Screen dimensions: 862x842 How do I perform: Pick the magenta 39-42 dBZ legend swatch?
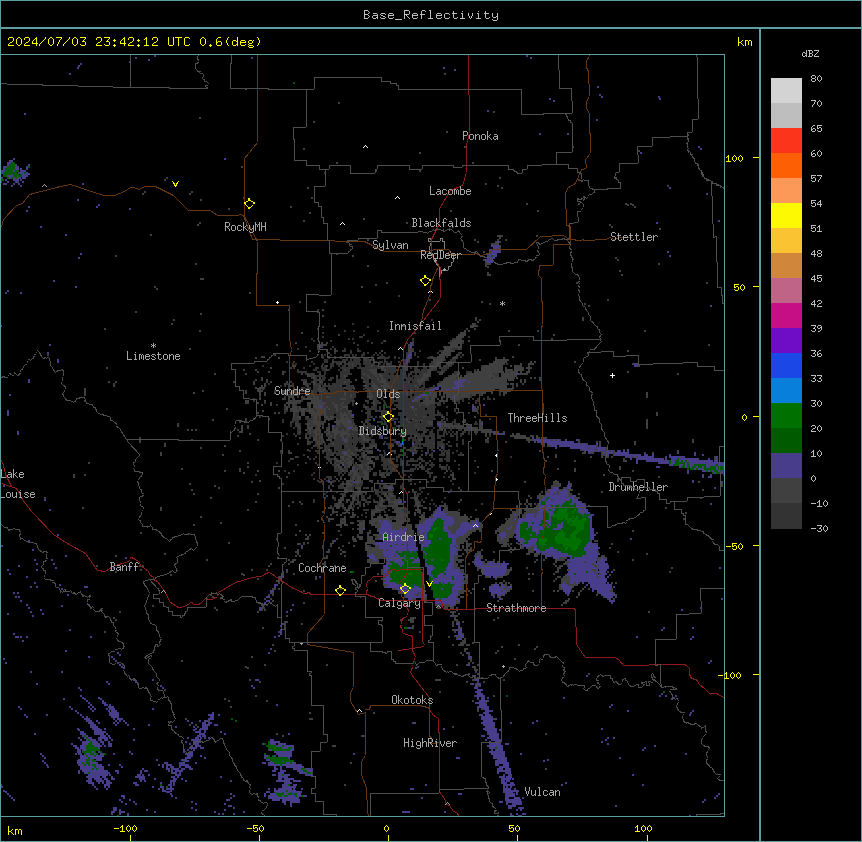point(786,315)
